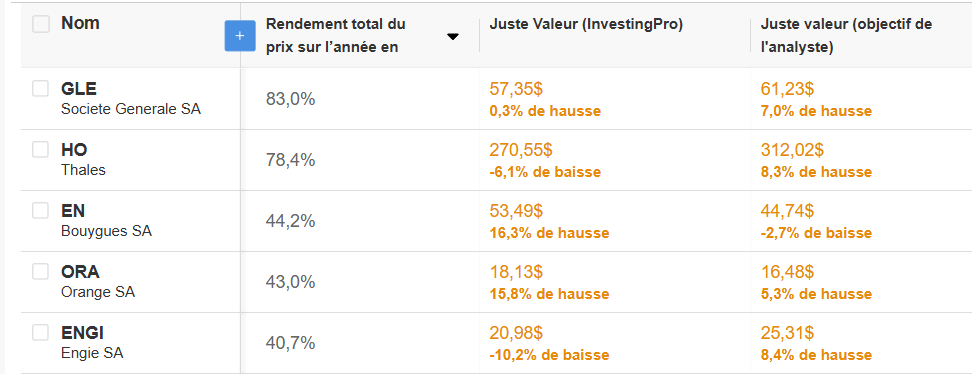The width and height of the screenshot is (972, 374).
Task: Sort by Juste Valeur (InvestingPro) header
Action: click(586, 24)
